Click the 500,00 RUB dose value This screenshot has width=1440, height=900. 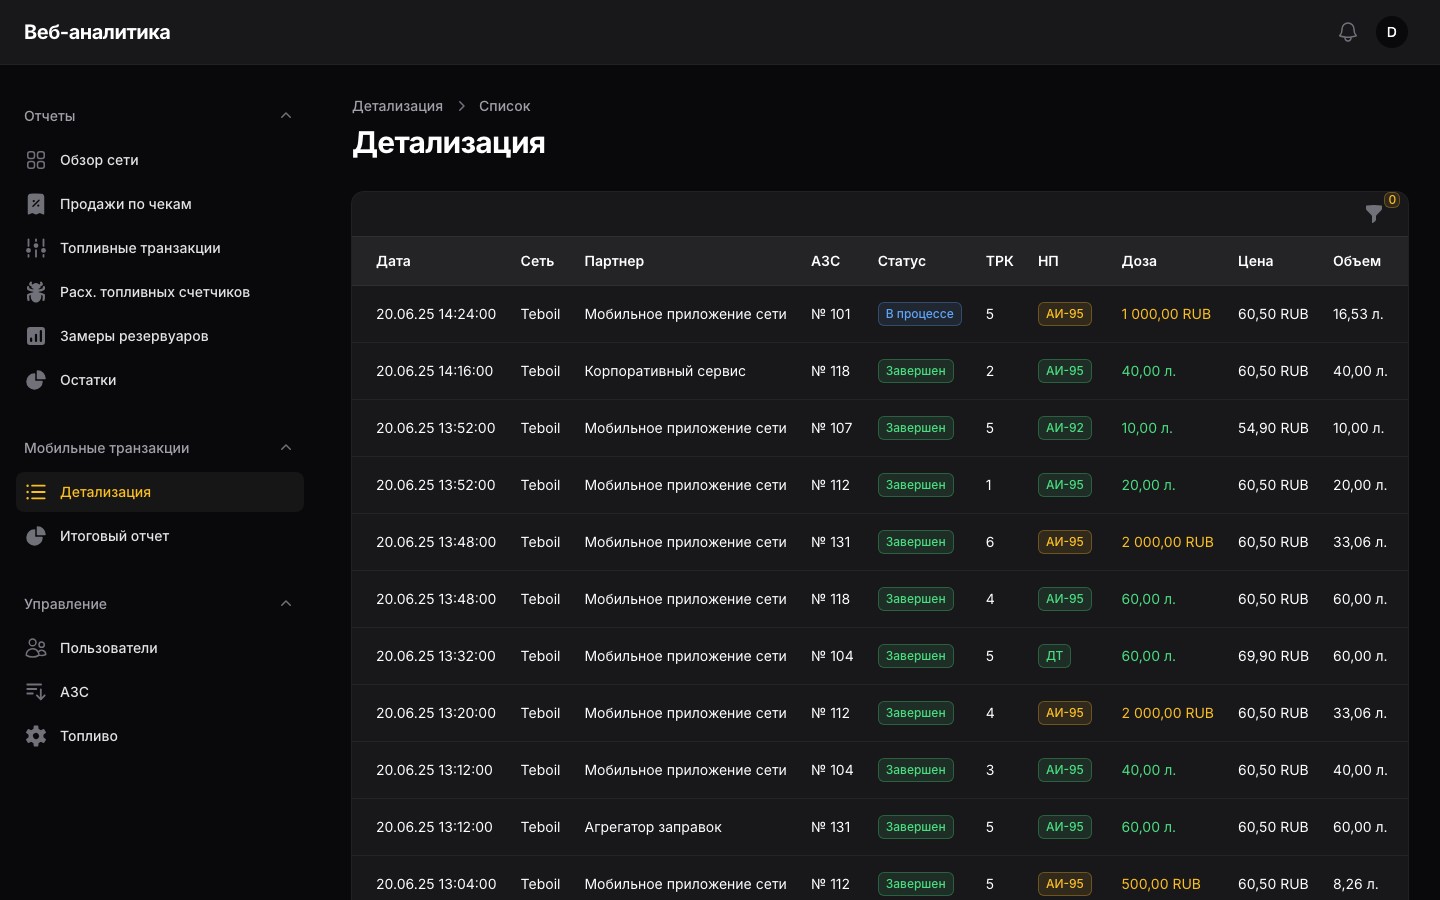click(1161, 884)
